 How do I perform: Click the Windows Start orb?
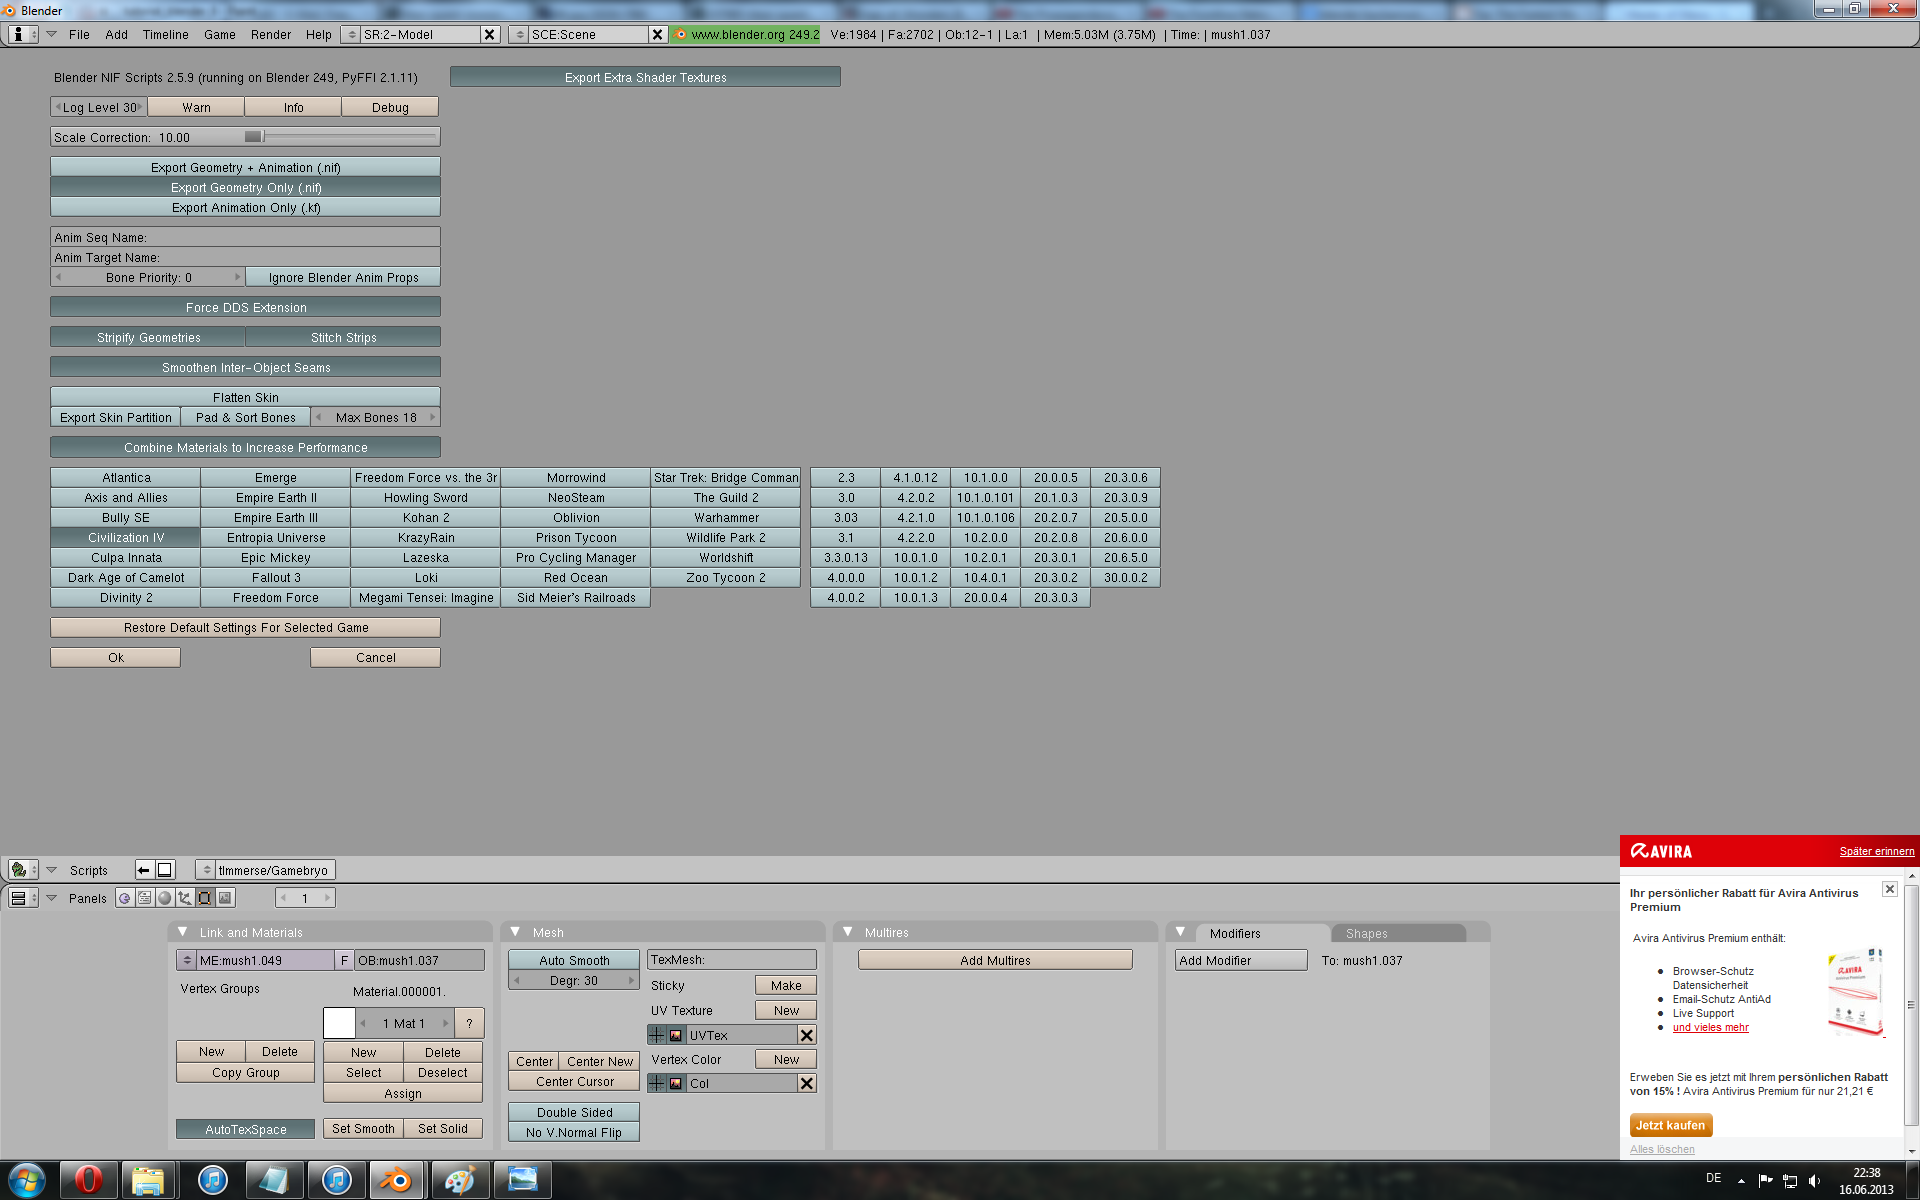[26, 1180]
